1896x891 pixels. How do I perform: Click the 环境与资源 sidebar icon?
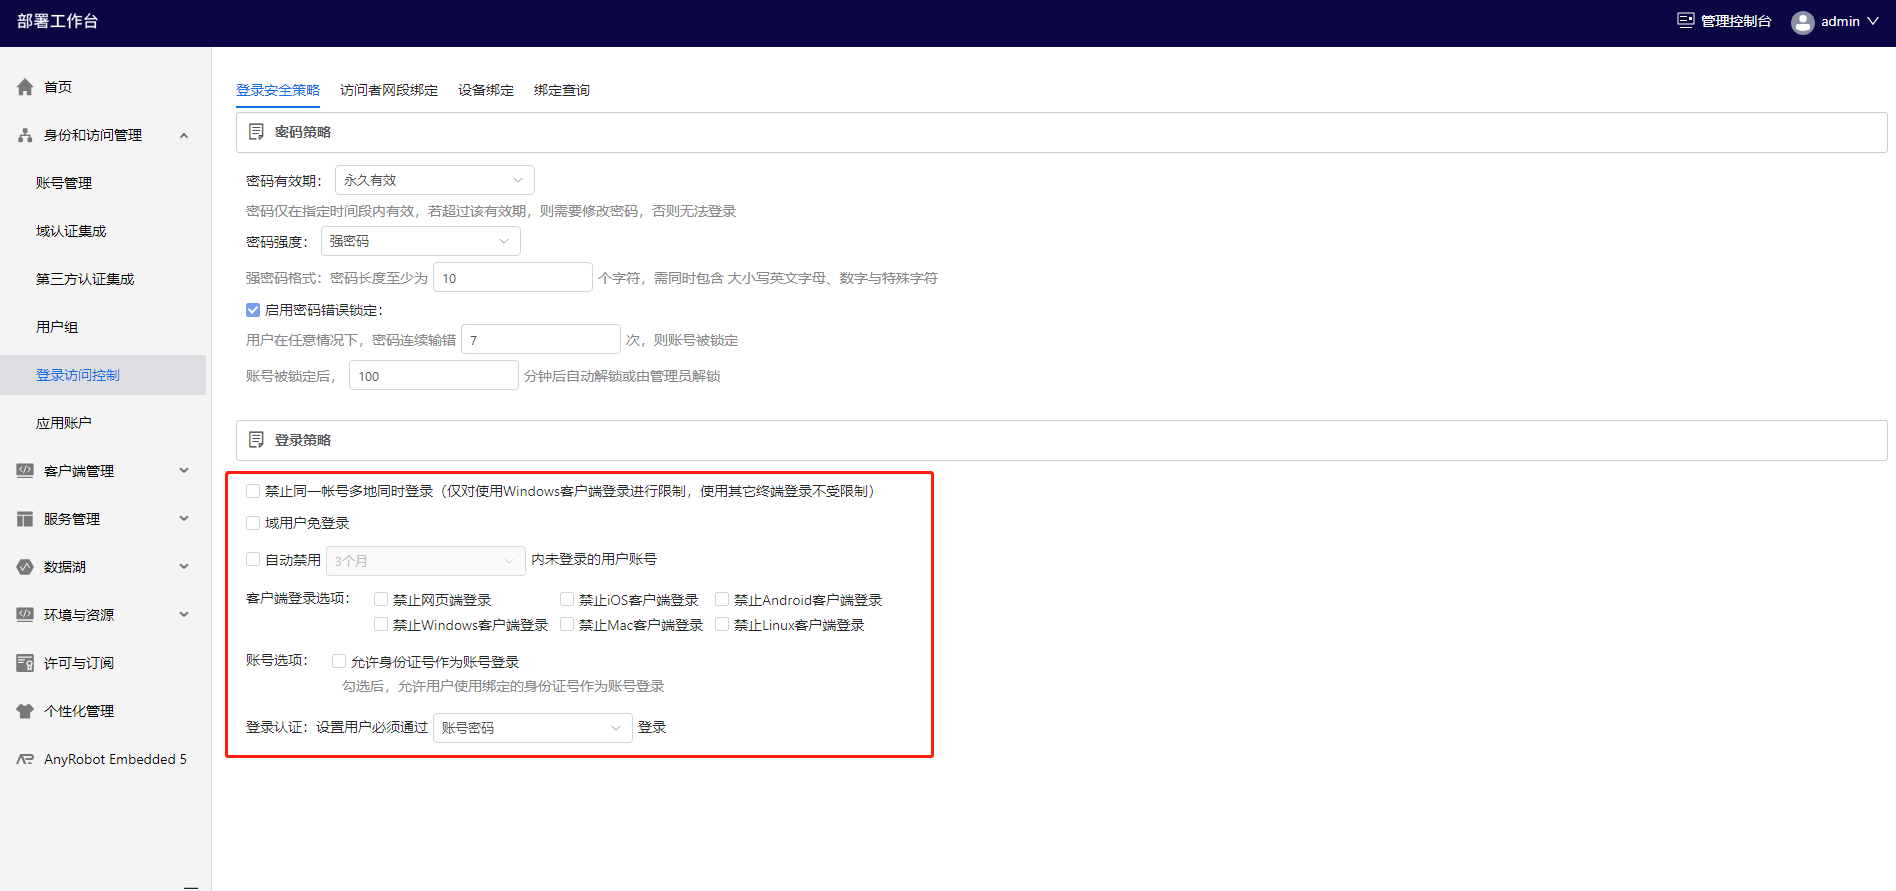point(25,615)
